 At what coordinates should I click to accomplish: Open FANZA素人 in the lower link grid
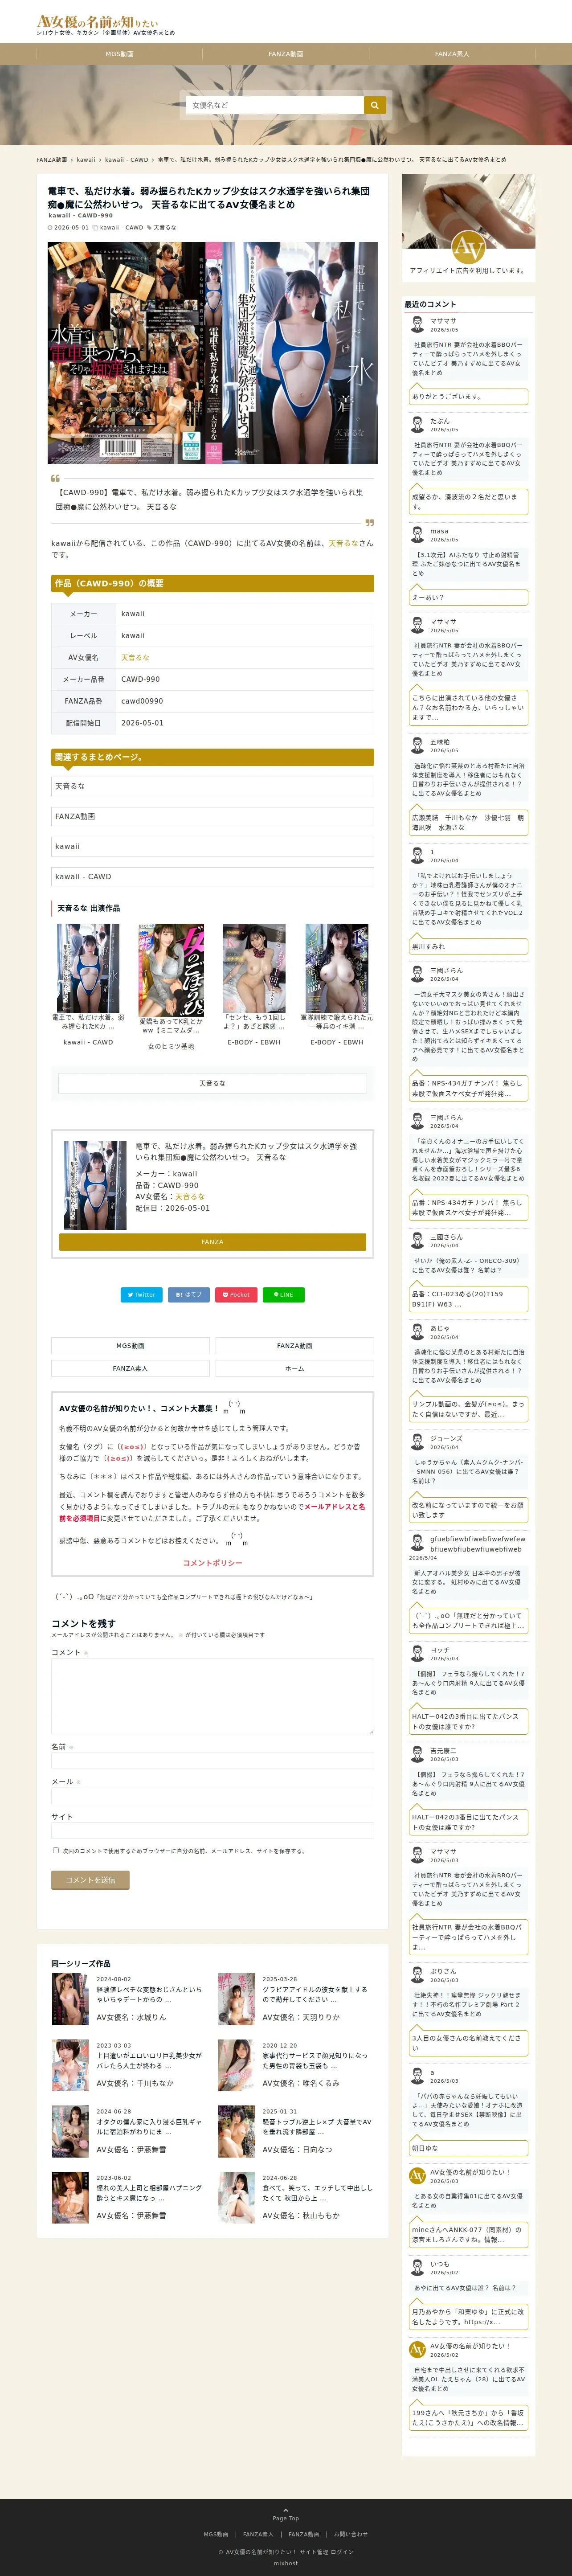coord(130,1368)
